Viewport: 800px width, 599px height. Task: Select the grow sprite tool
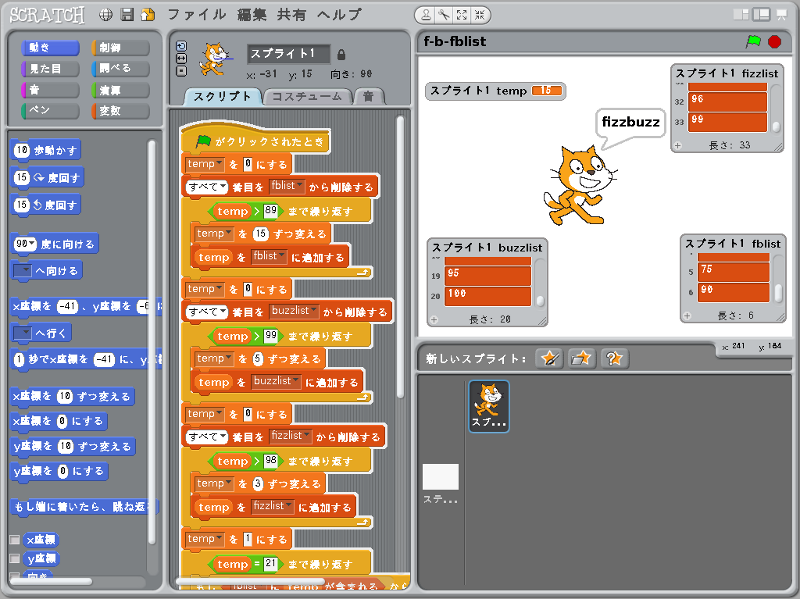click(x=462, y=15)
